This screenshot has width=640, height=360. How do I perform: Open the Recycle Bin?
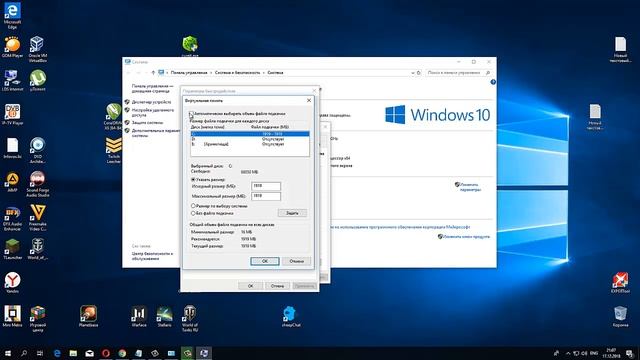(x=620, y=316)
